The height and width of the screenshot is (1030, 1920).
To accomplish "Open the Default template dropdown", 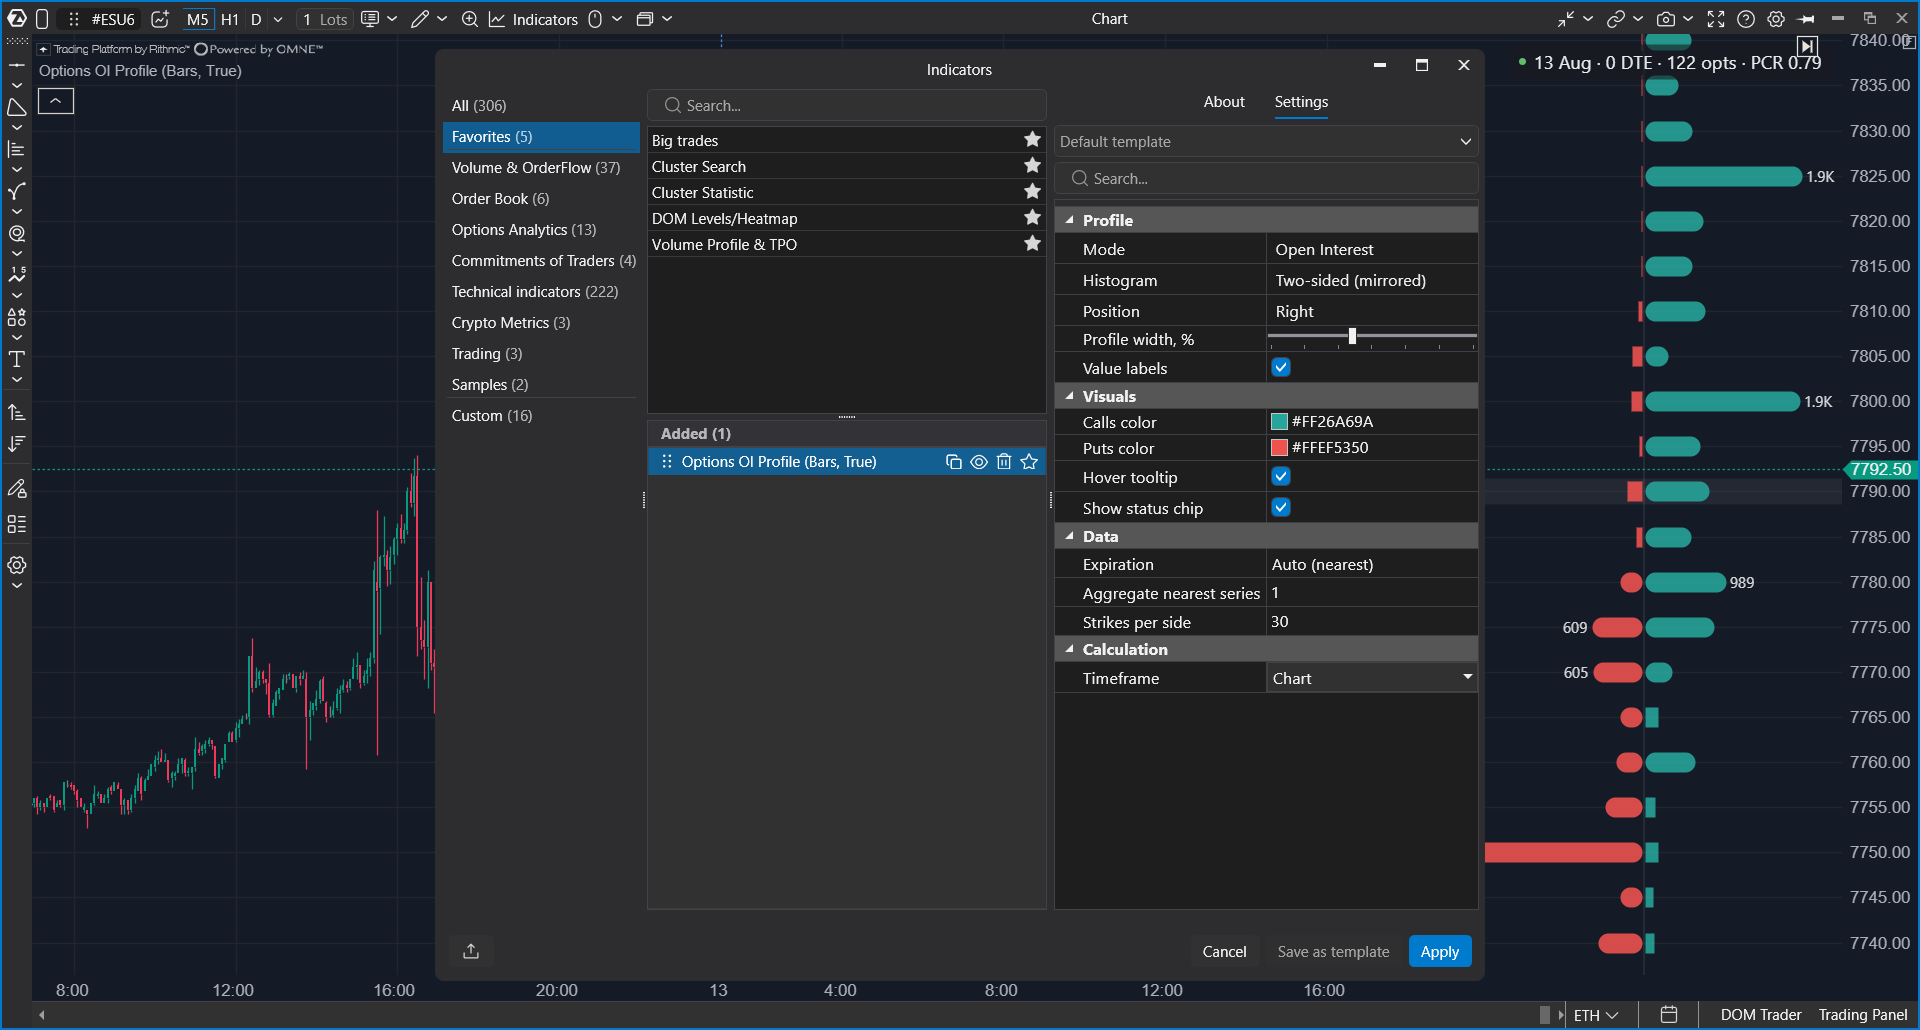I will coord(1266,142).
